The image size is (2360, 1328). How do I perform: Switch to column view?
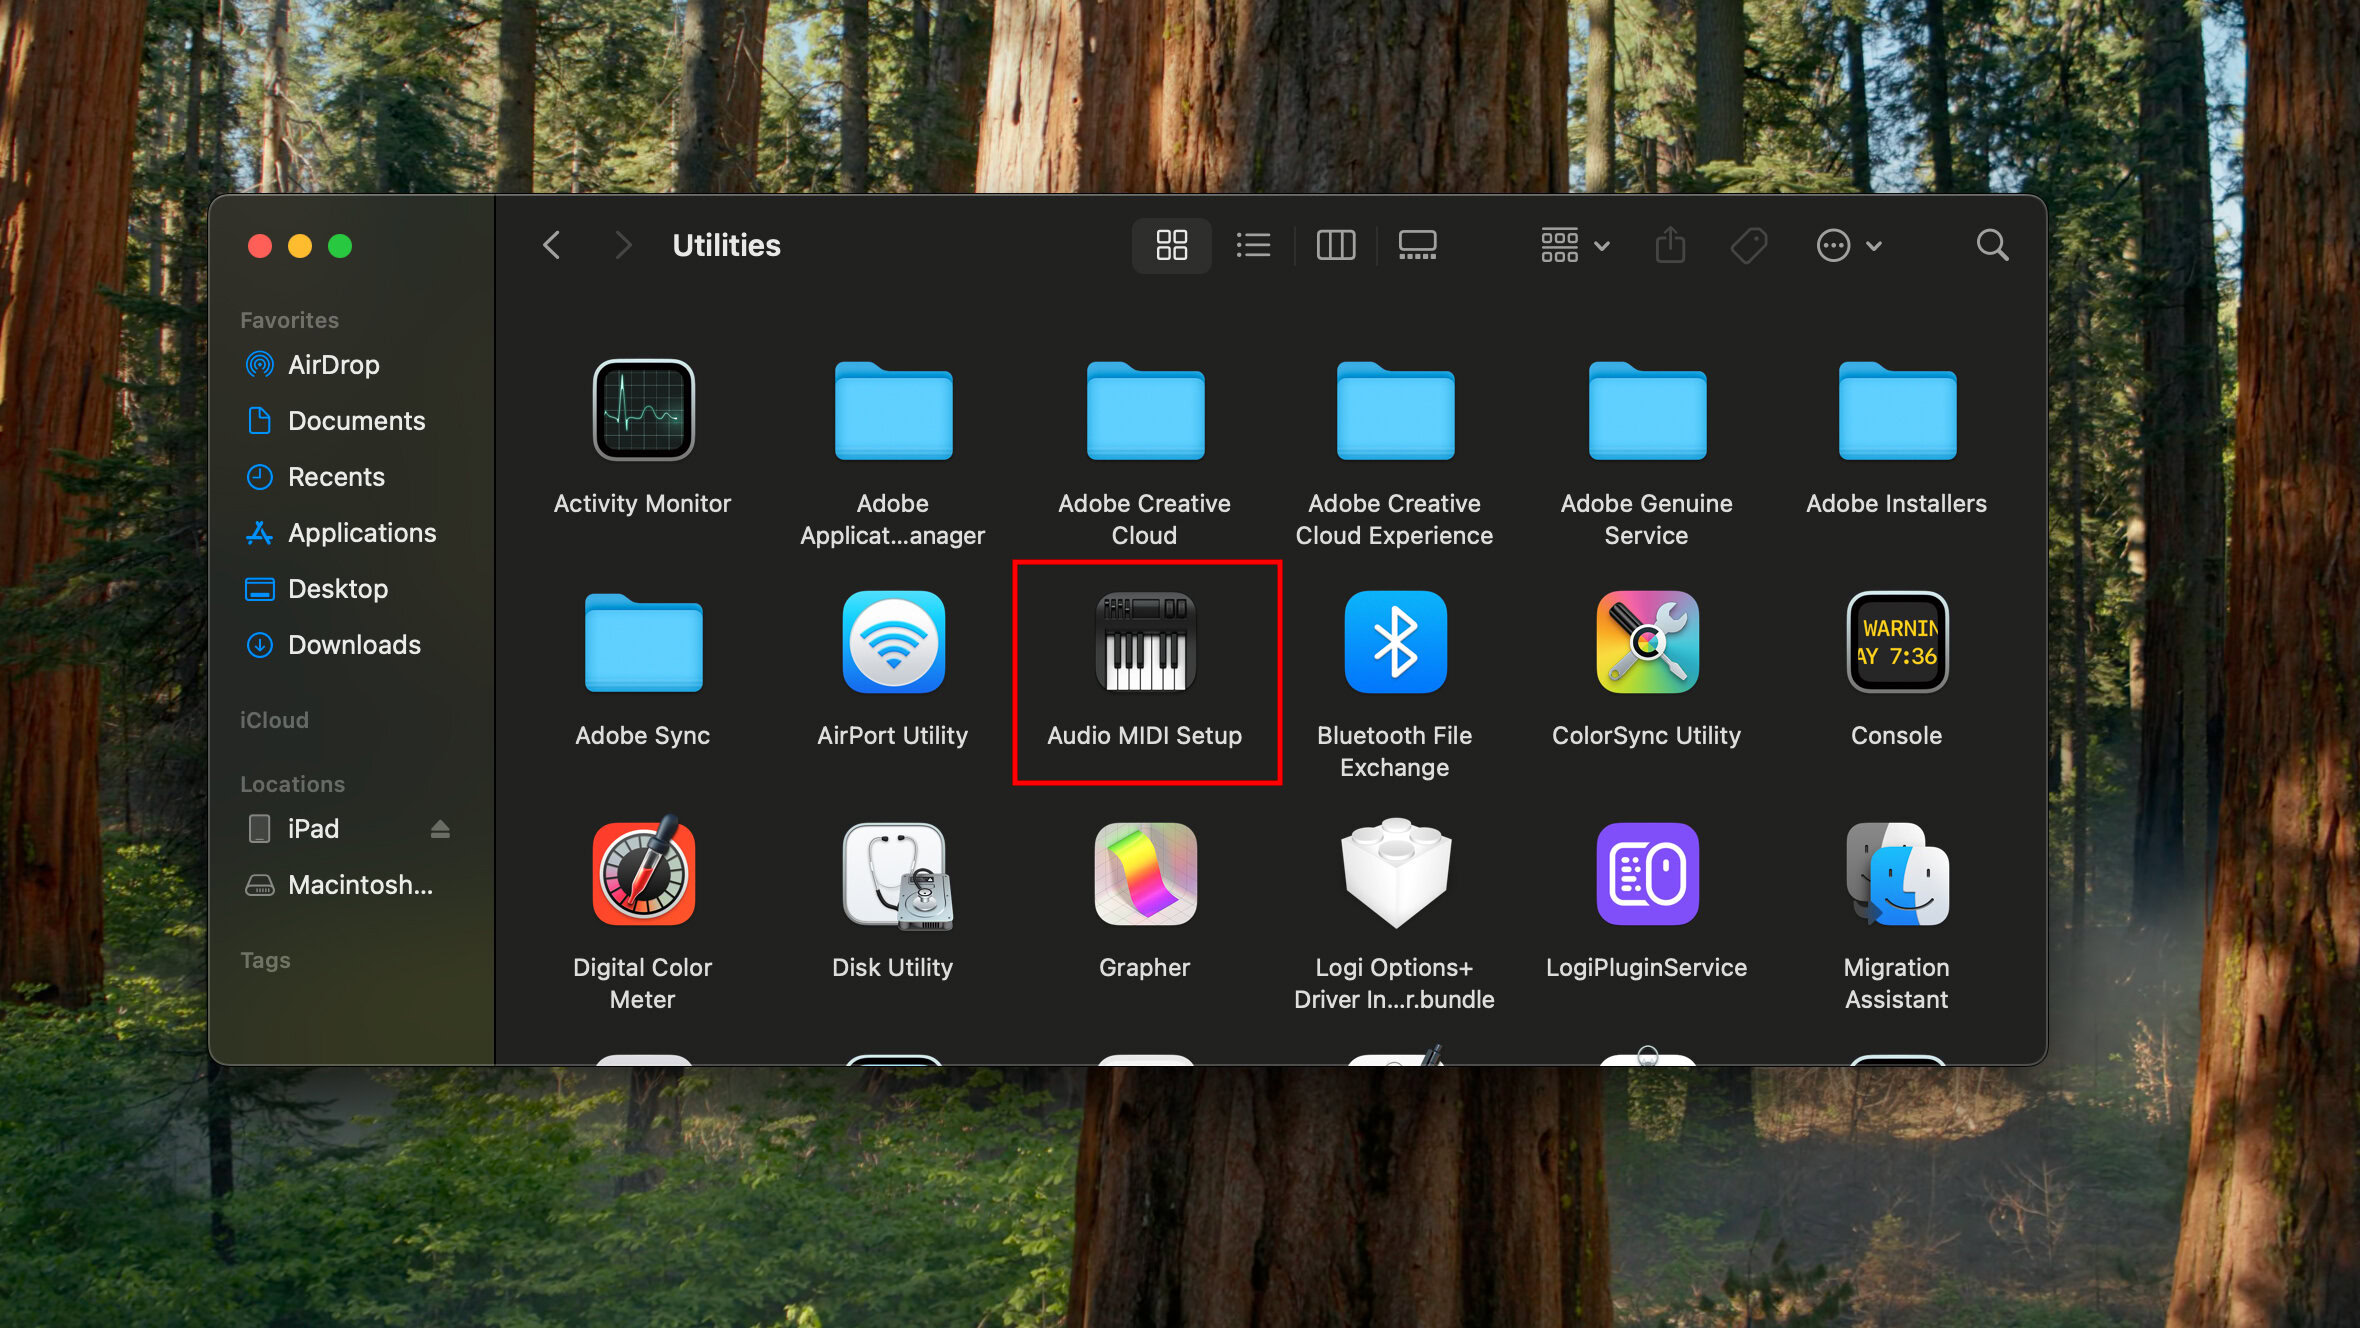[1335, 245]
